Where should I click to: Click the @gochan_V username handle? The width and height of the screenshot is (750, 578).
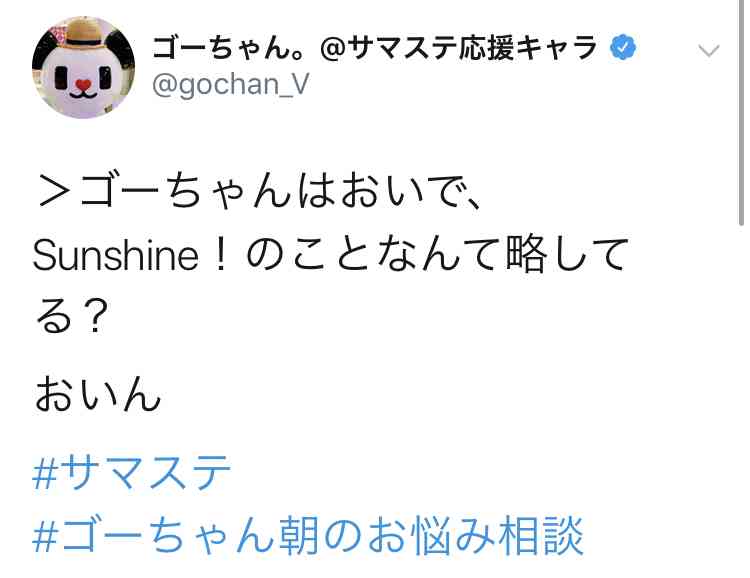231,85
